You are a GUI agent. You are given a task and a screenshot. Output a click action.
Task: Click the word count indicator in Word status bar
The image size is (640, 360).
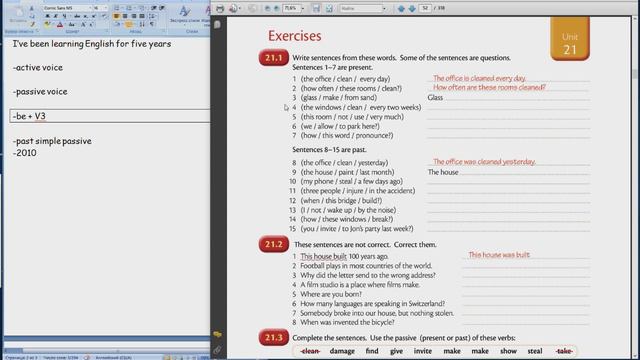(x=60, y=358)
